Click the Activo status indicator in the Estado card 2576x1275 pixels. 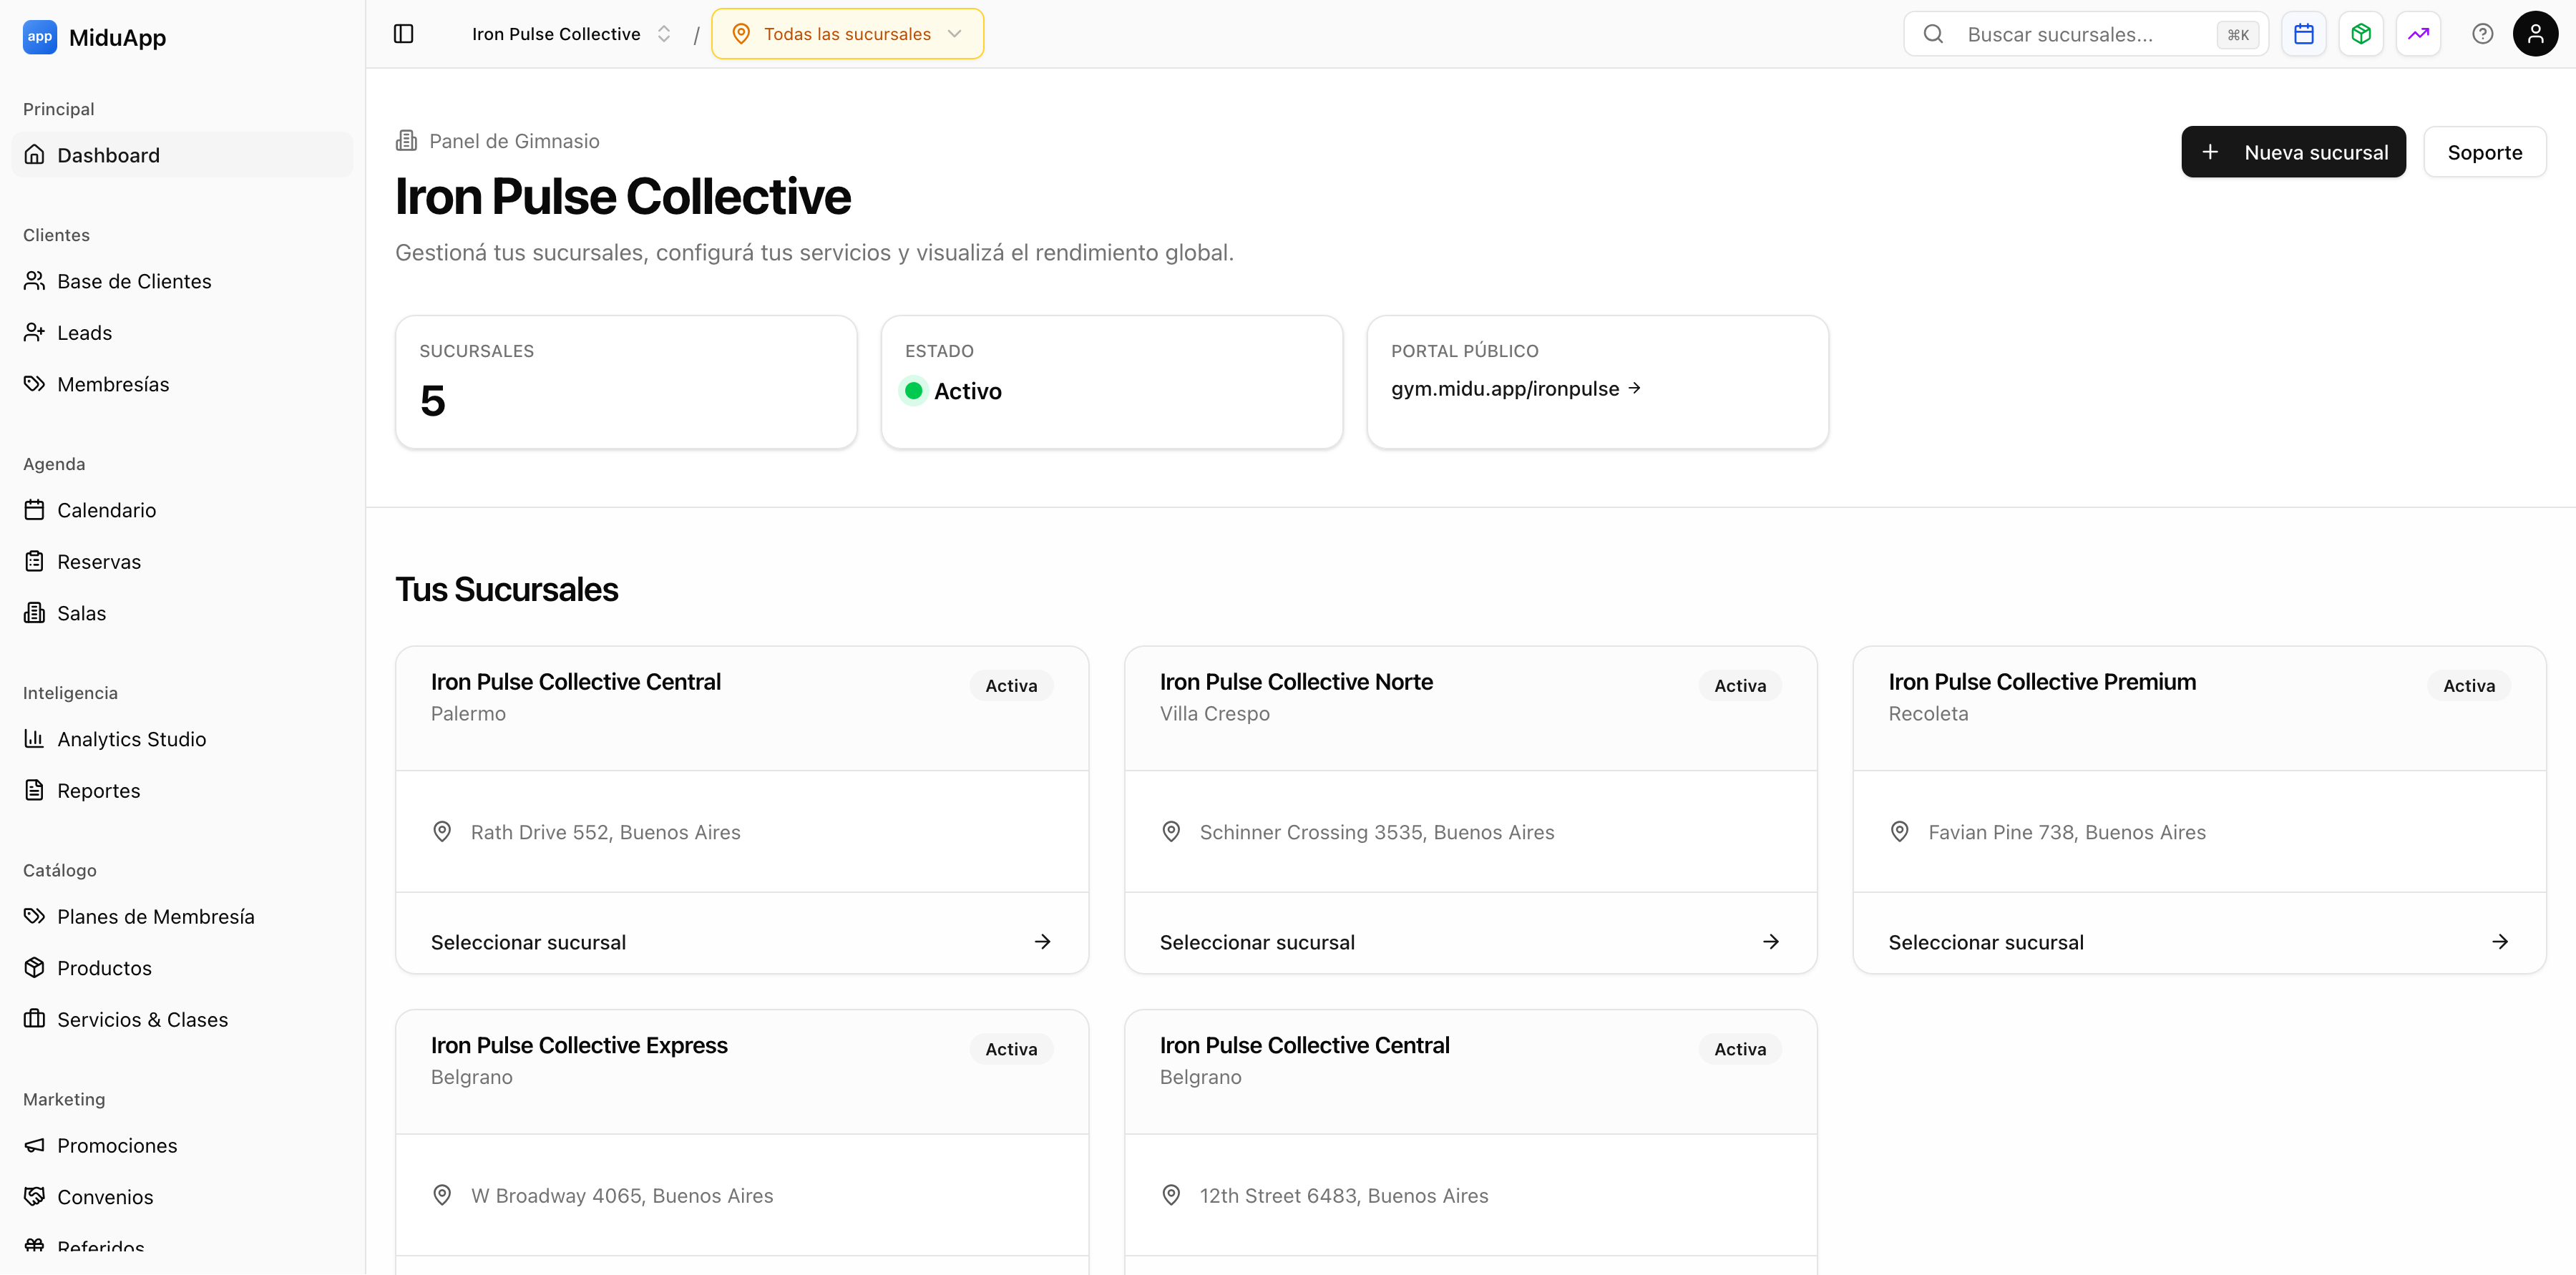click(950, 391)
